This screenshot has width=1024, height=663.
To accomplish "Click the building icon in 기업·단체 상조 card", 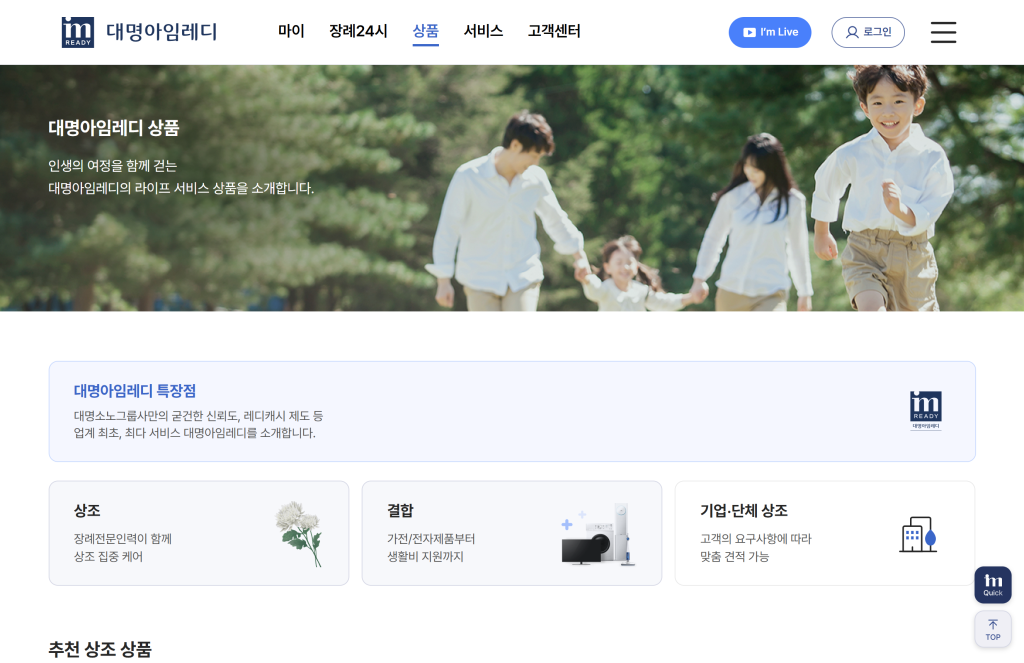I will [x=917, y=535].
